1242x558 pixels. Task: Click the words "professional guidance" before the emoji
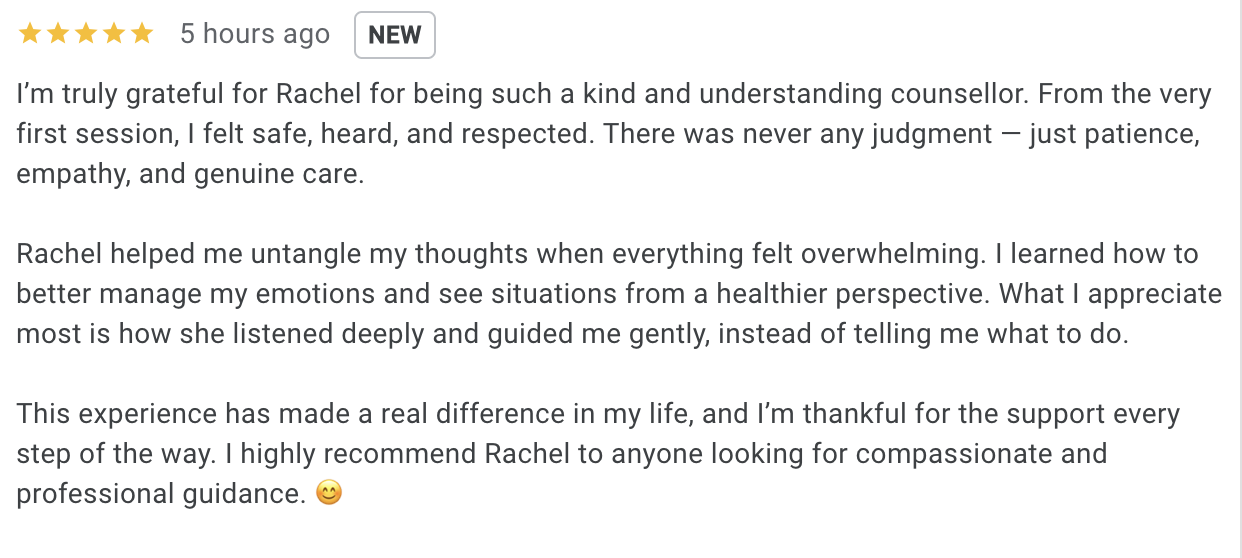pos(160,494)
